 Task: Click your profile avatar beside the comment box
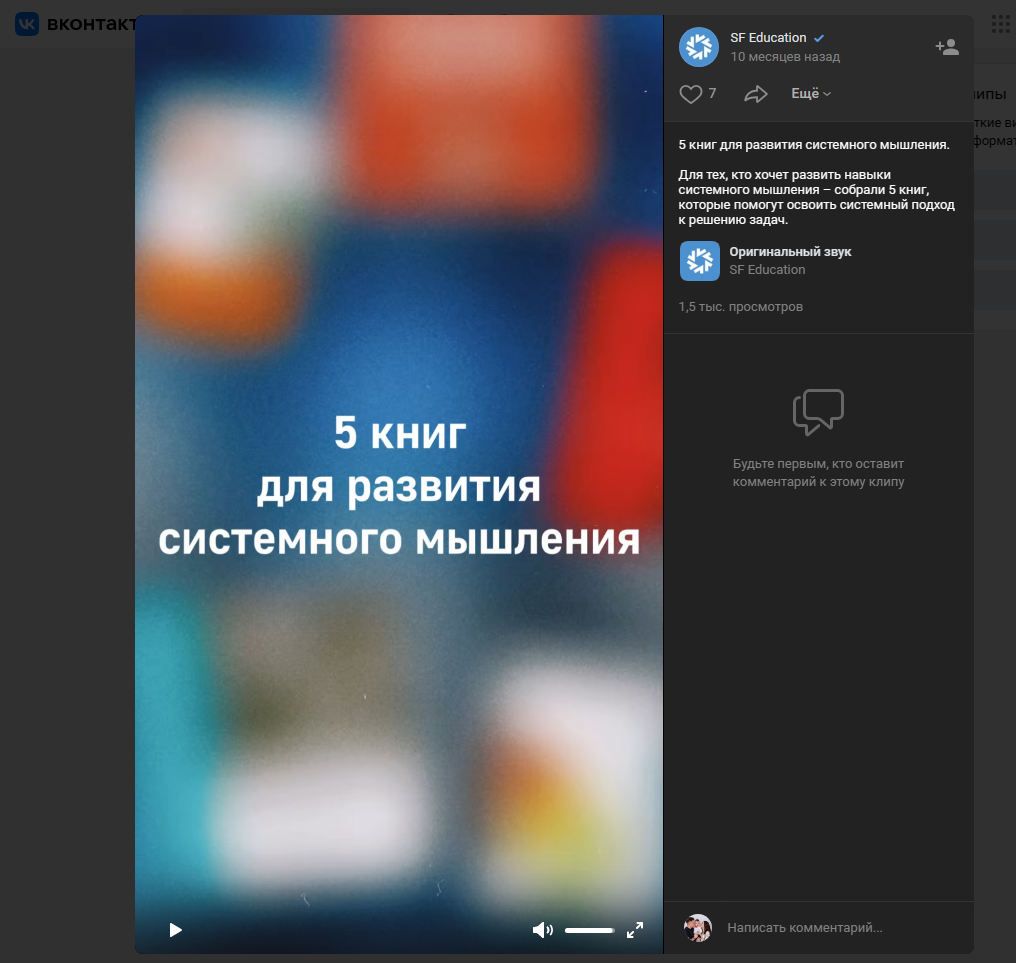click(x=698, y=928)
